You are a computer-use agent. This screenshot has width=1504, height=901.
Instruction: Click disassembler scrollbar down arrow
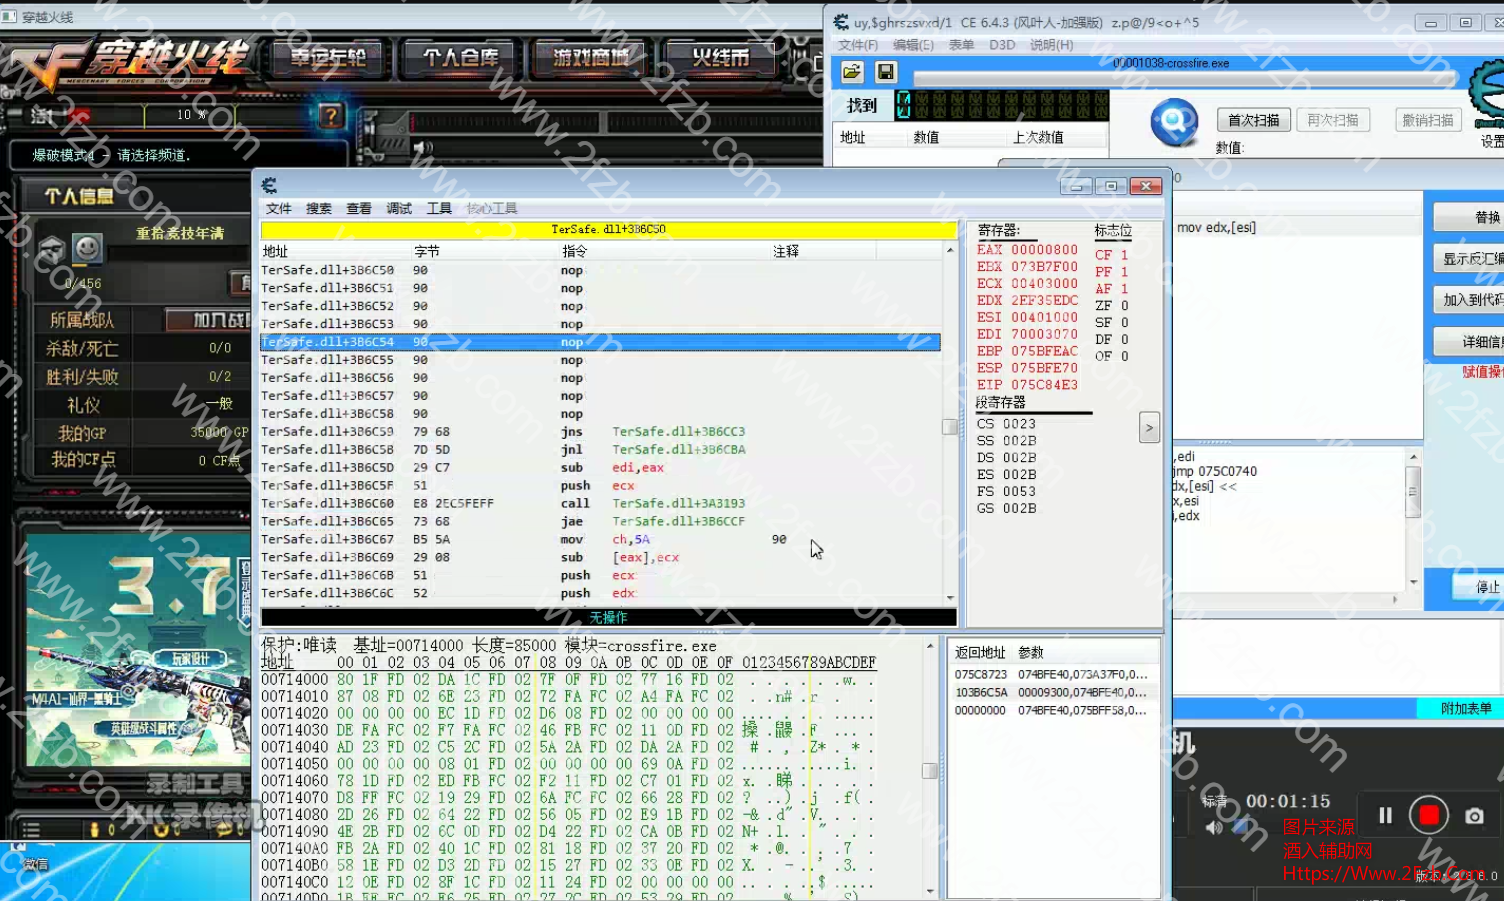[950, 597]
